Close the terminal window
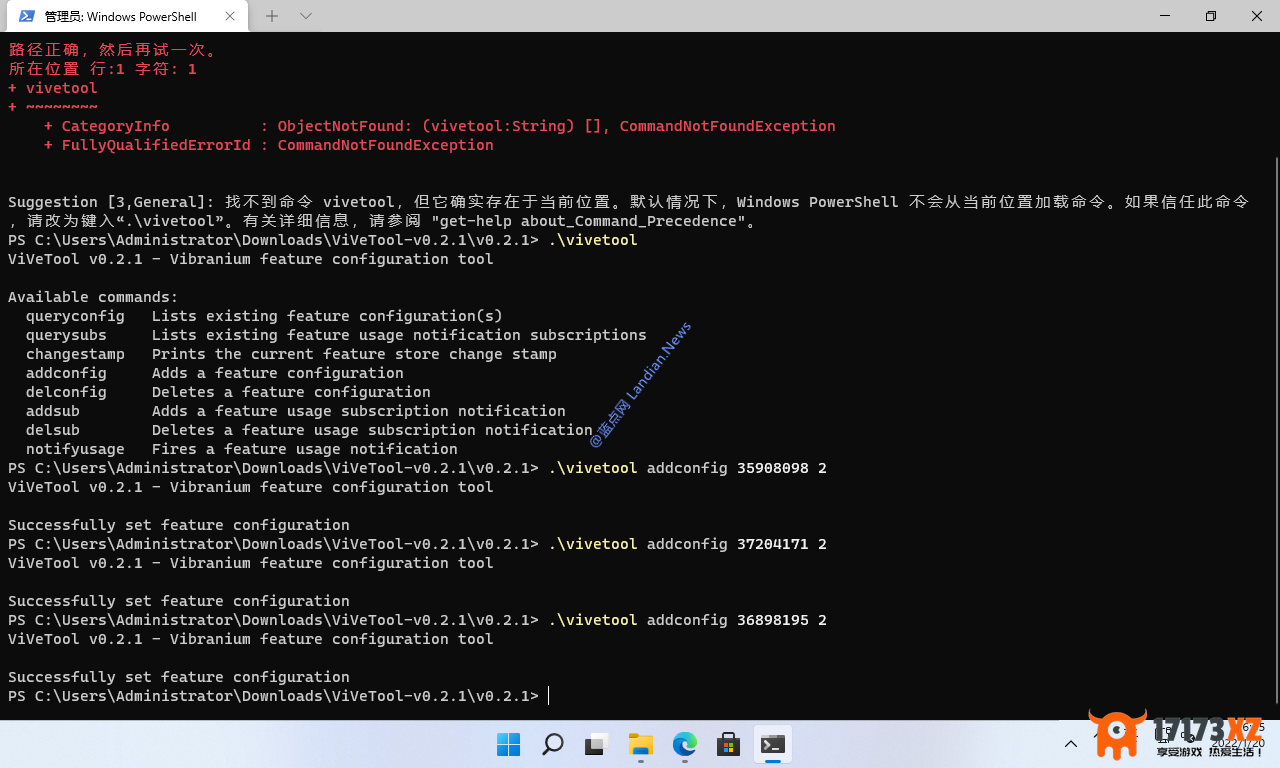 [1257, 16]
